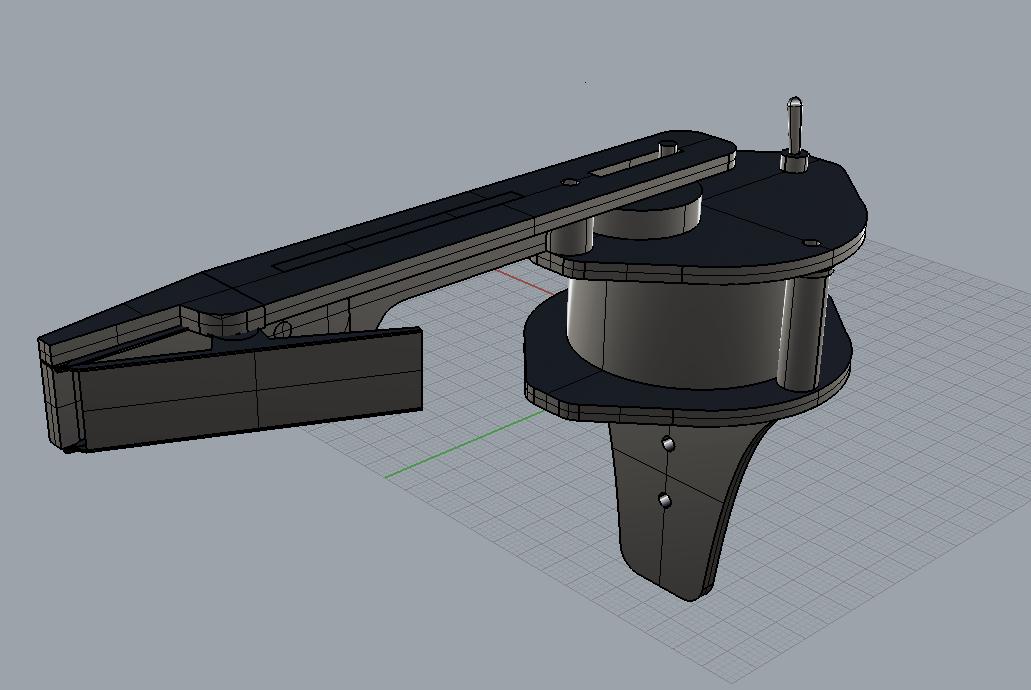Select the lower hole in the vertical fin

tap(664, 501)
